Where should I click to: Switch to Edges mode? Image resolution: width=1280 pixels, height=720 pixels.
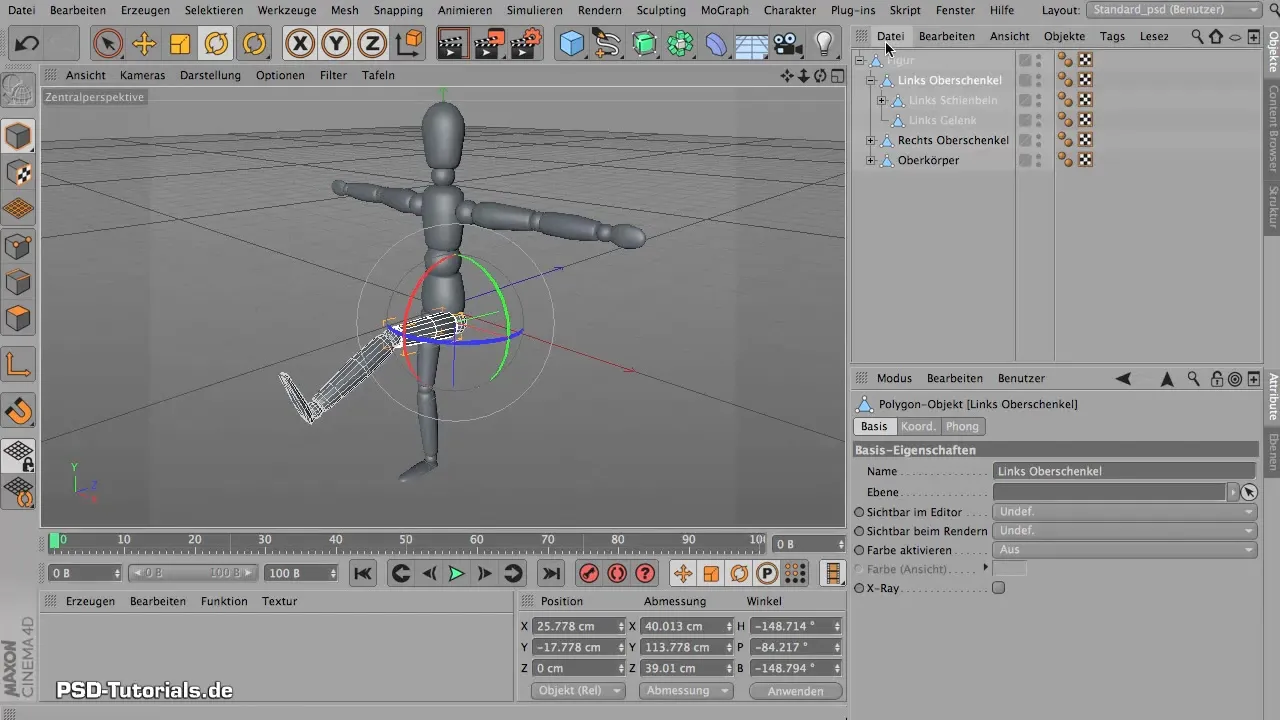coord(19,283)
